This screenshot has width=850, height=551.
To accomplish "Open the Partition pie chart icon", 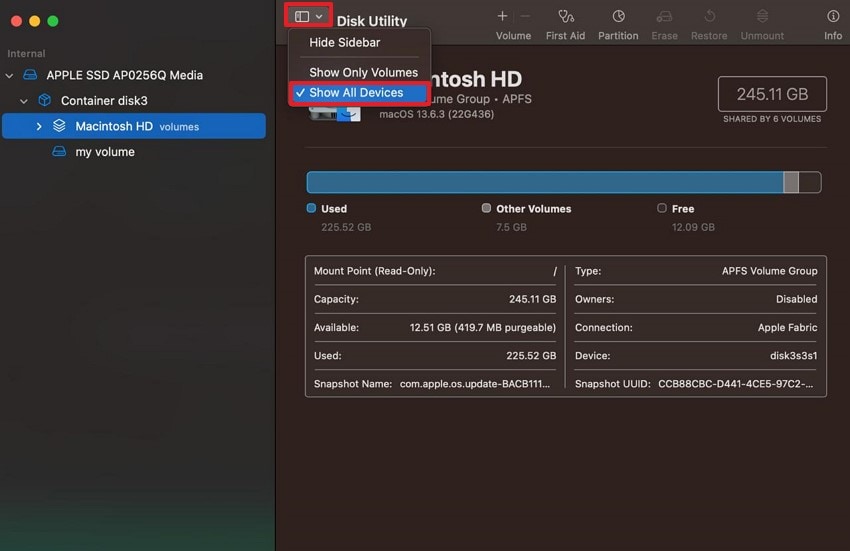I will coord(618,16).
